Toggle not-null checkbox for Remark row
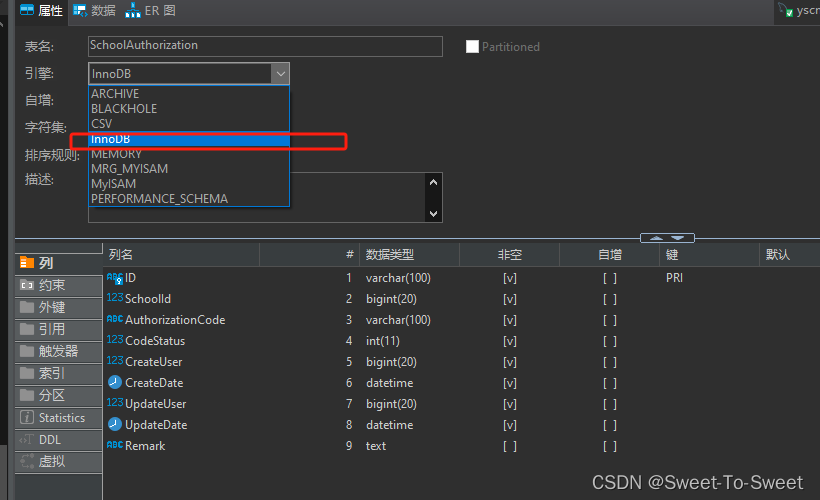Screen dimensions: 820x500 coord(510,446)
